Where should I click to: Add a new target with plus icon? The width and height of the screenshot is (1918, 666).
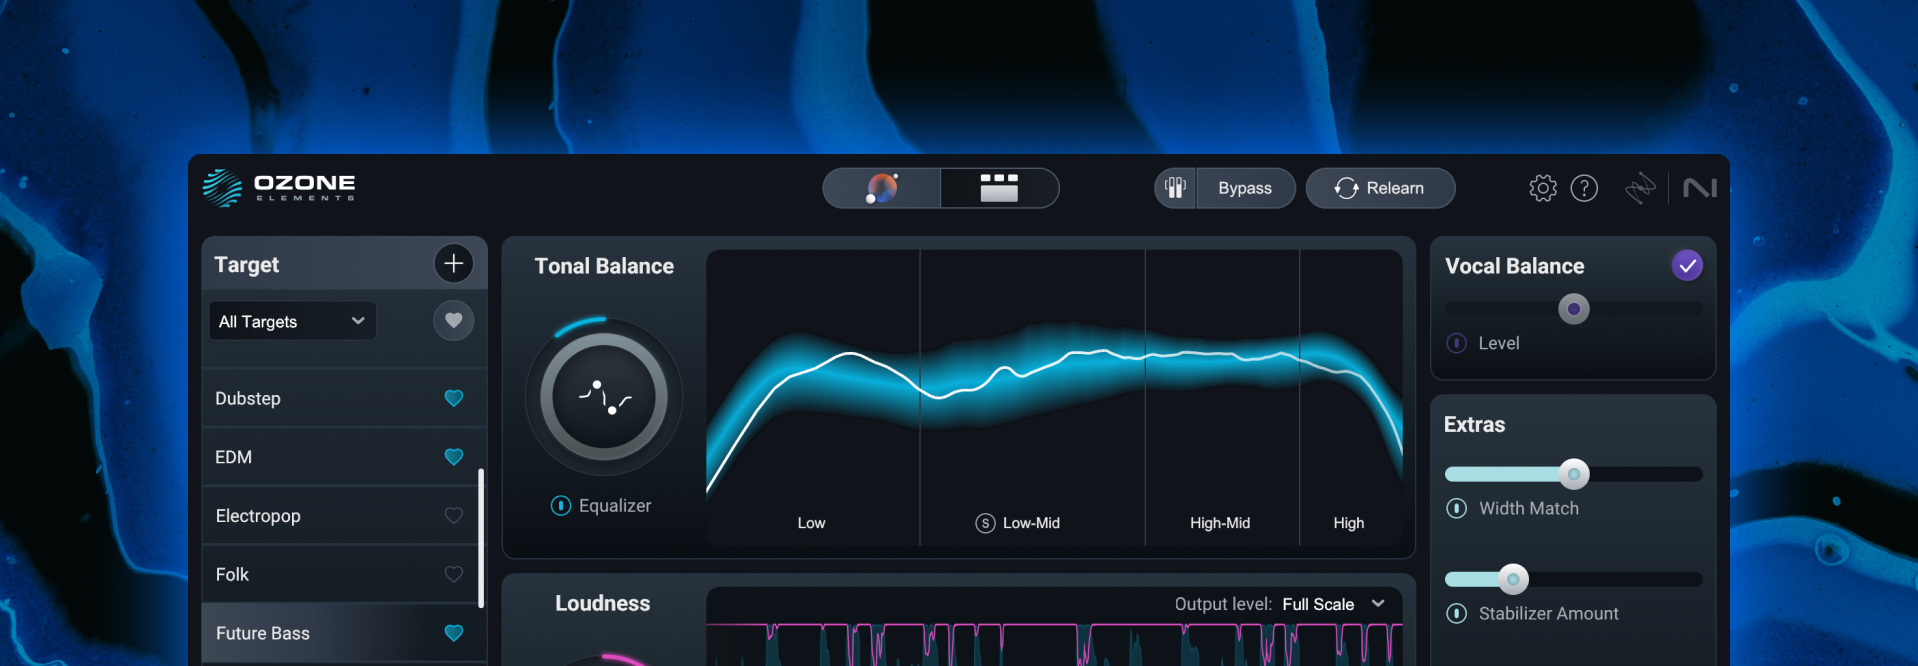coord(454,263)
